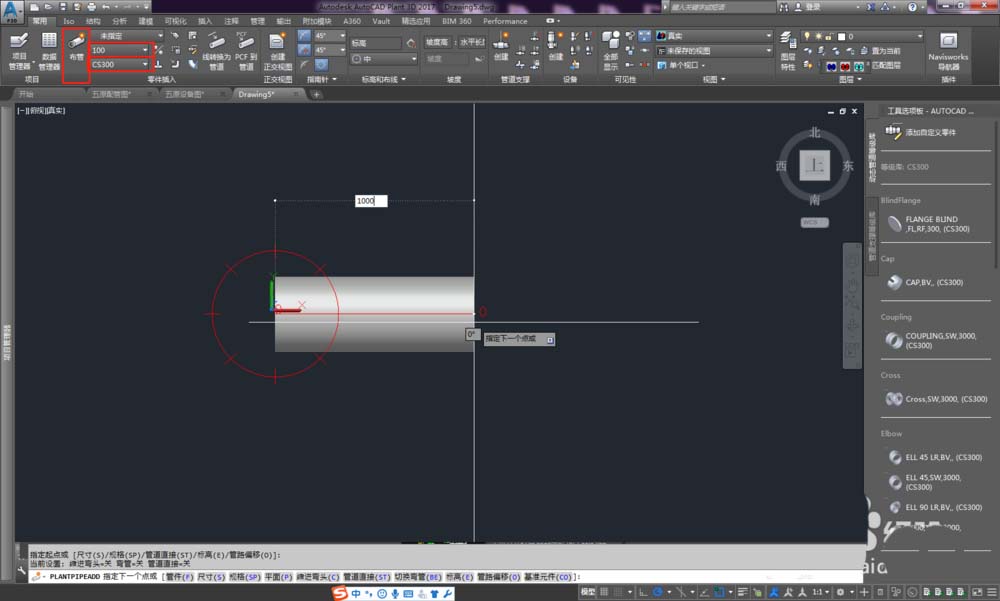Screen dimensions: 1000x601
Task: Click the Save icon in quick access toolbar
Action: [x=63, y=7]
